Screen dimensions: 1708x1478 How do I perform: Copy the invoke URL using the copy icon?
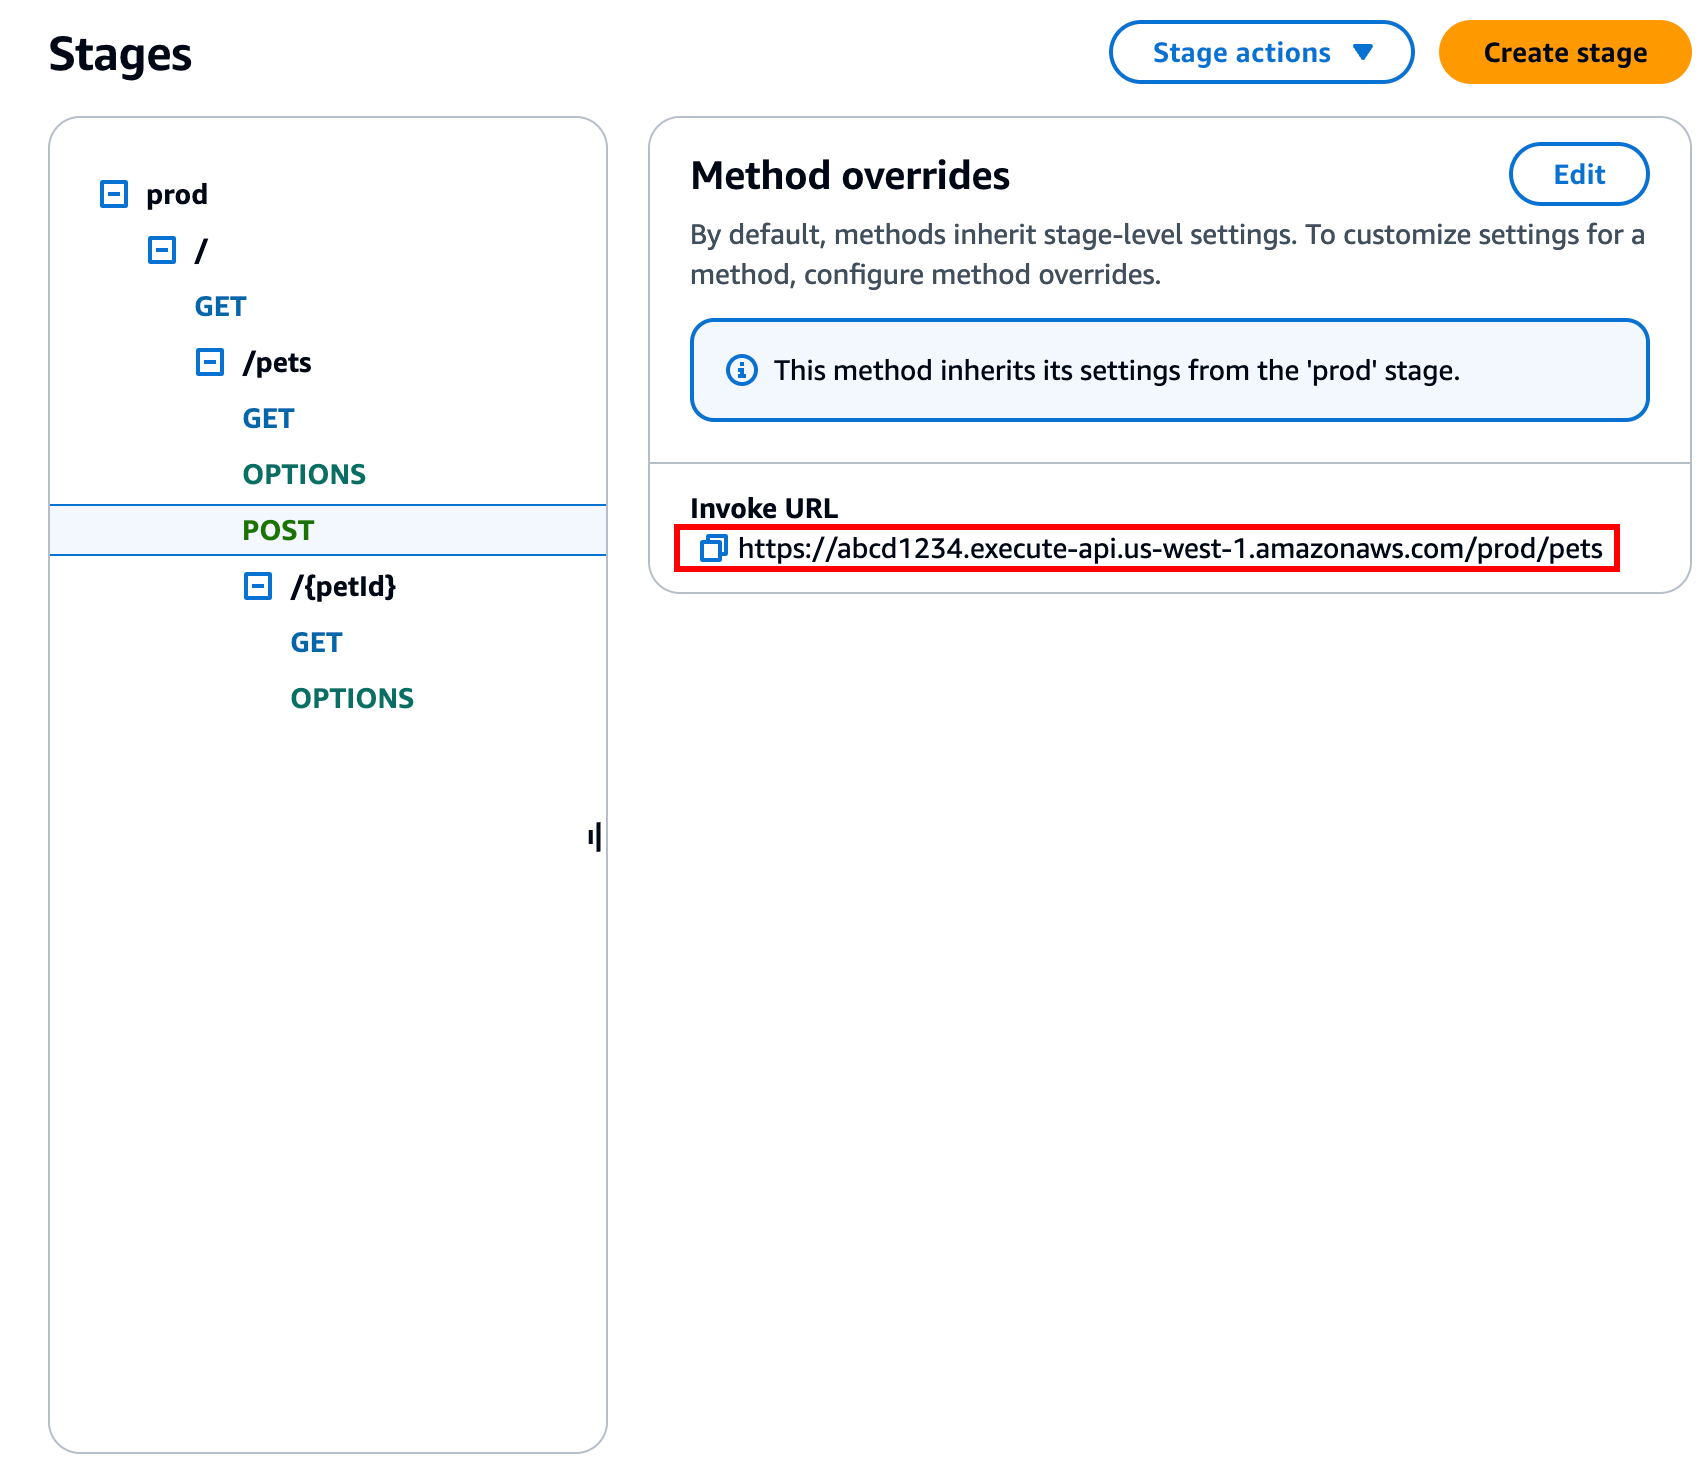pos(713,549)
